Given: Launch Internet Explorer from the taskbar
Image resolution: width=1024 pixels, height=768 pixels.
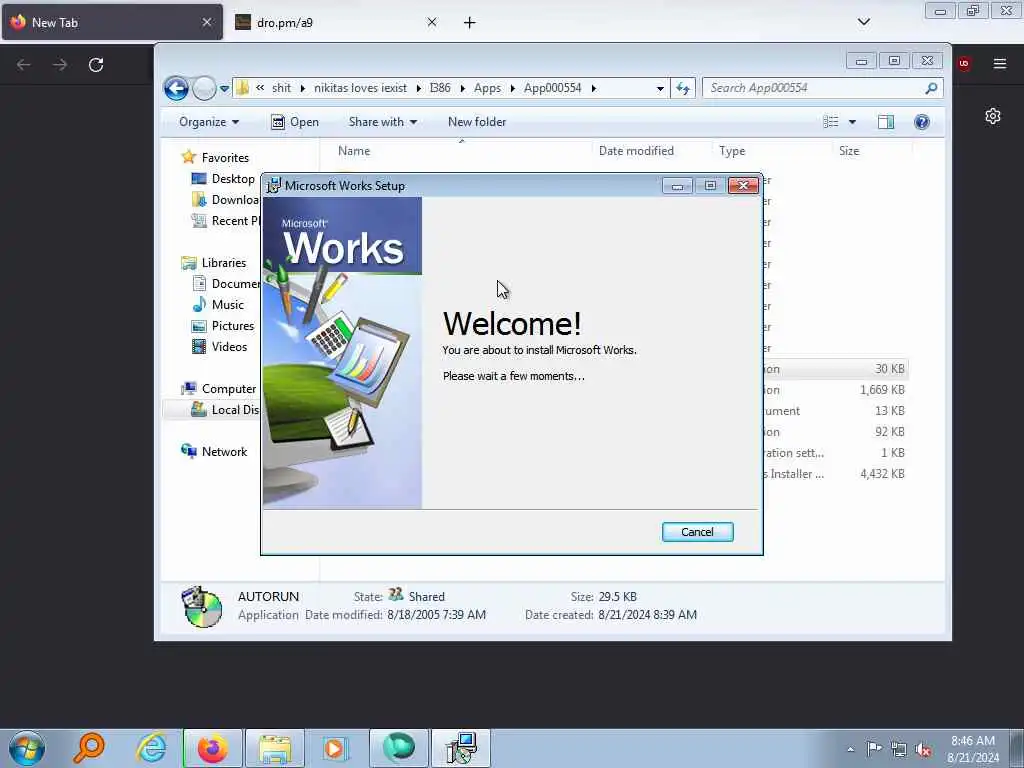Looking at the screenshot, I should [x=152, y=748].
